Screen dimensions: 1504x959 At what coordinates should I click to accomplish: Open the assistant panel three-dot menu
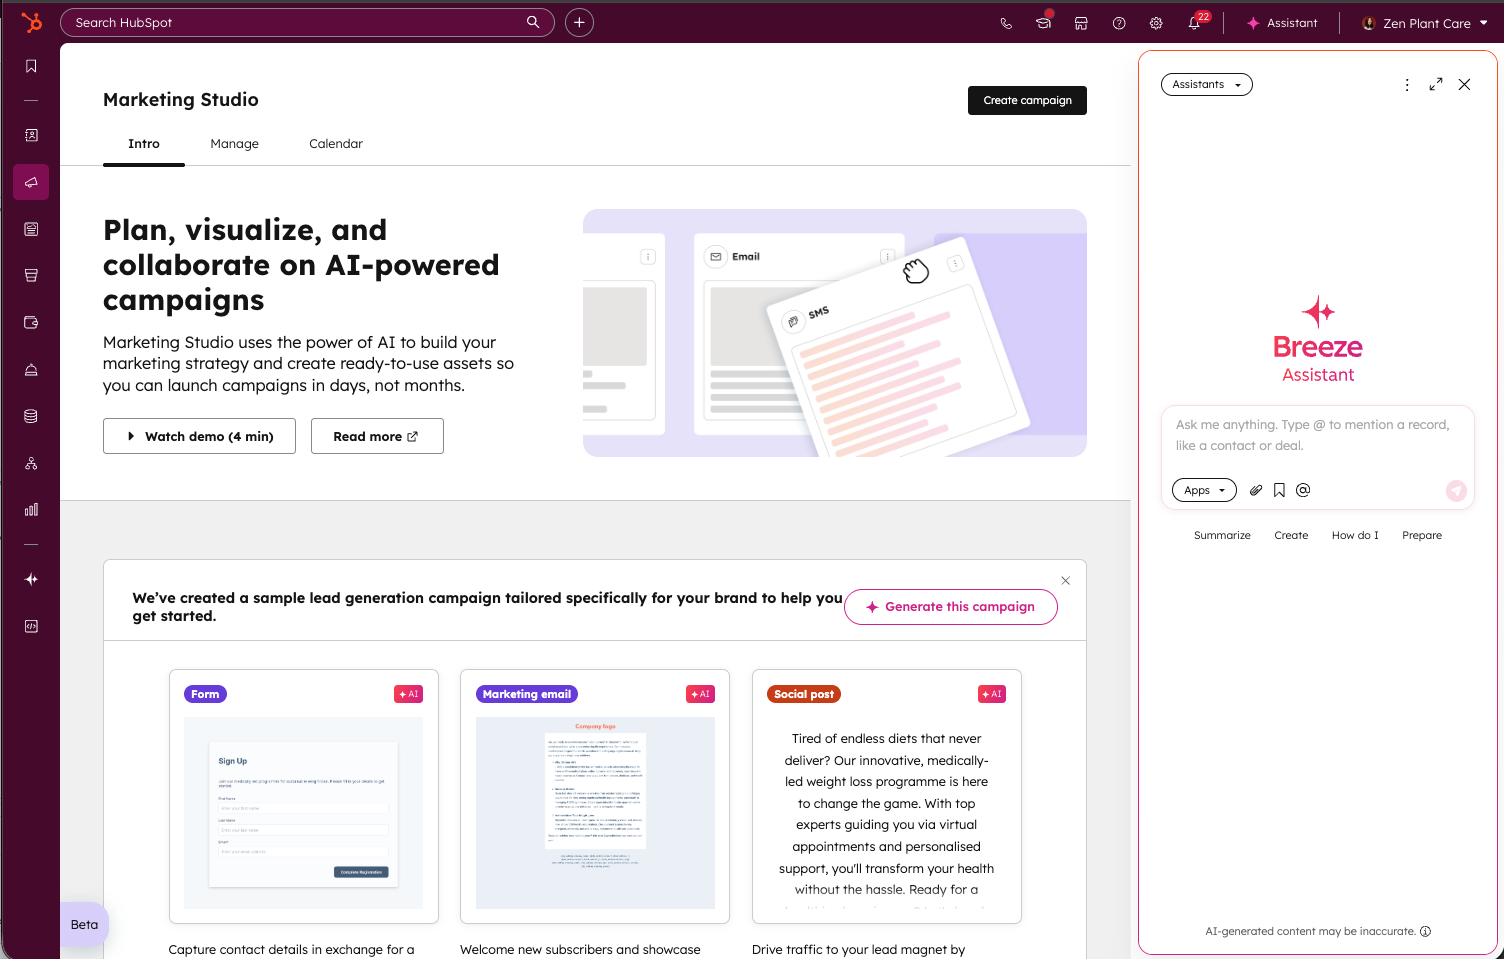tap(1407, 85)
